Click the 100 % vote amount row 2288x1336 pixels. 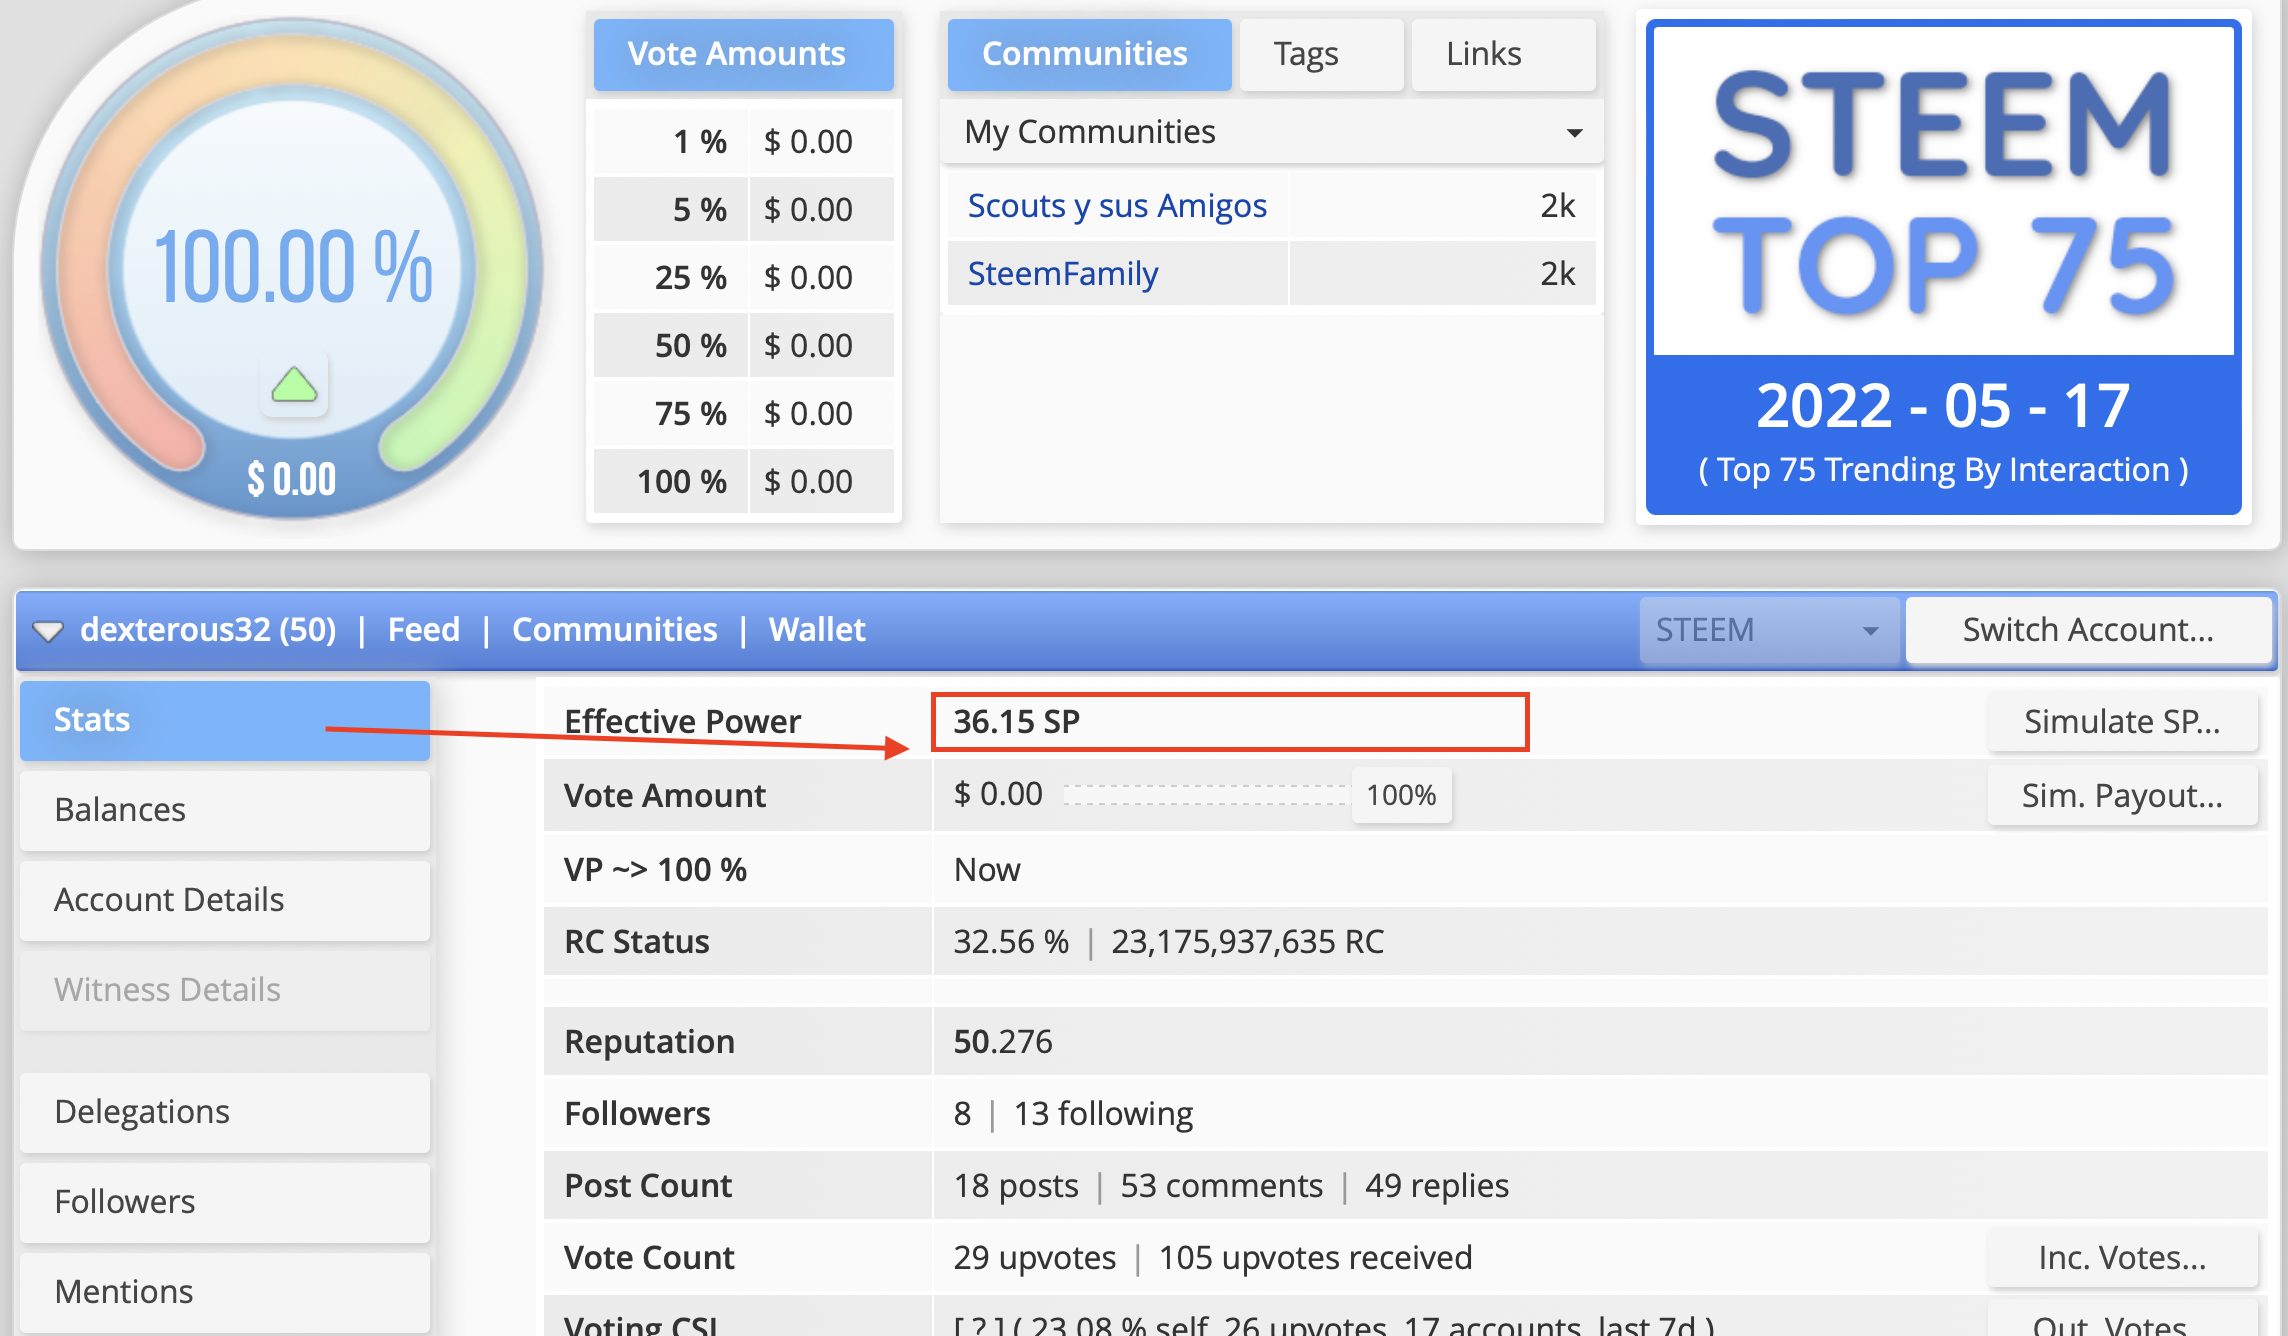tap(743, 482)
